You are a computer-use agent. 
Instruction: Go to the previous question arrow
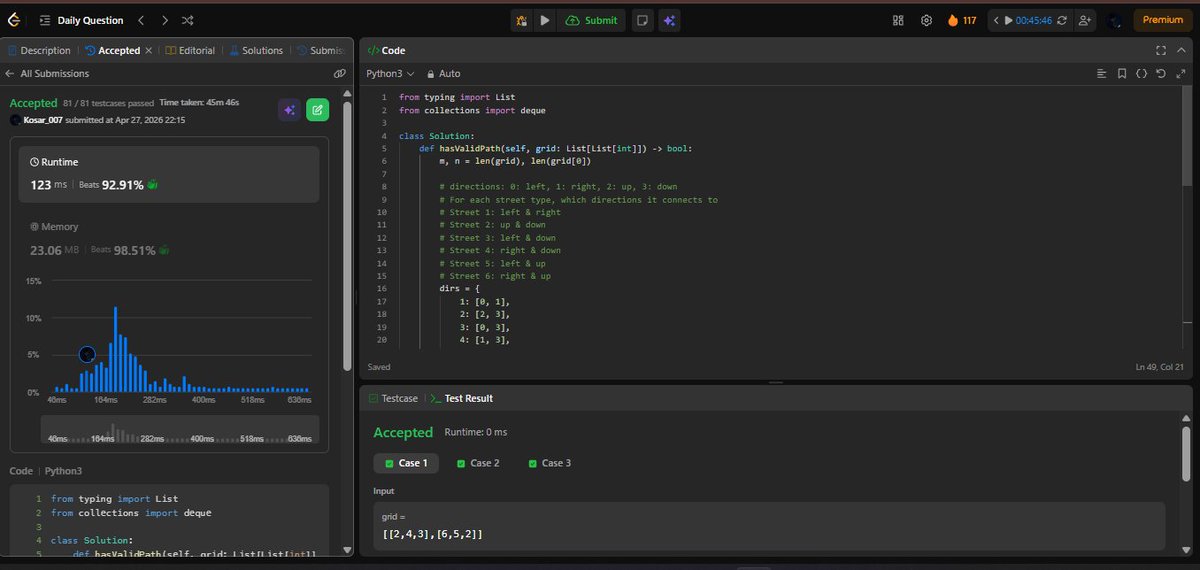tap(141, 20)
